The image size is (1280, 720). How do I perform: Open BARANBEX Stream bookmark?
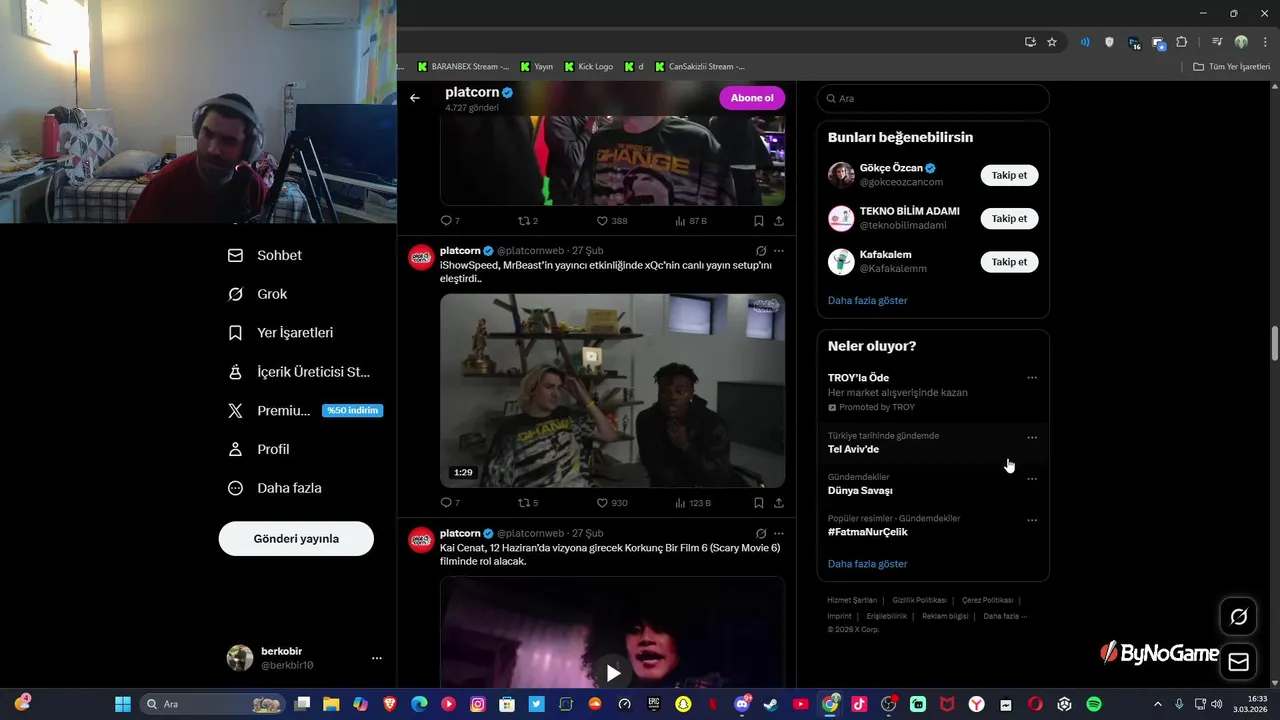click(463, 67)
